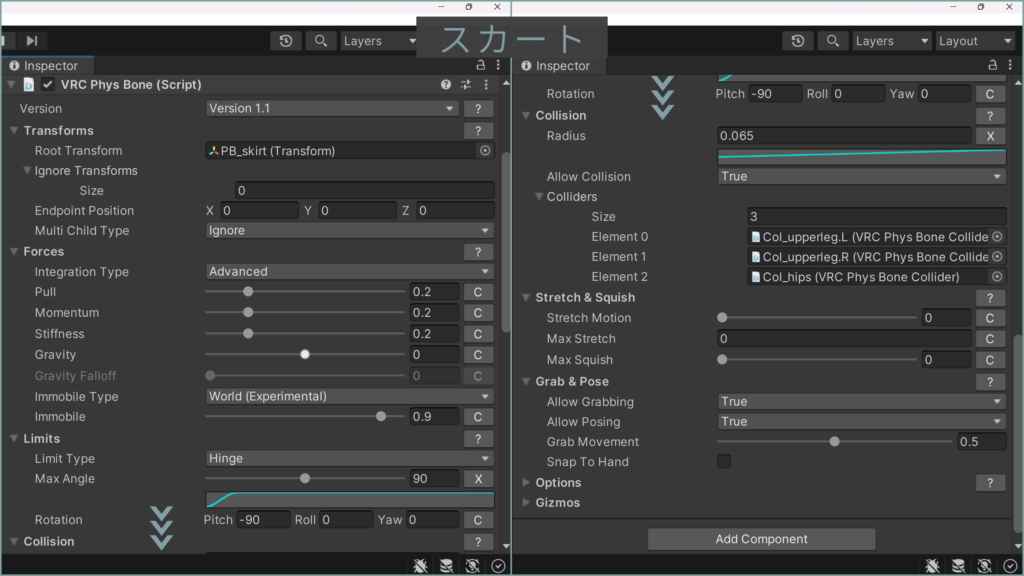Click the X button beside Radius

pos(989,136)
